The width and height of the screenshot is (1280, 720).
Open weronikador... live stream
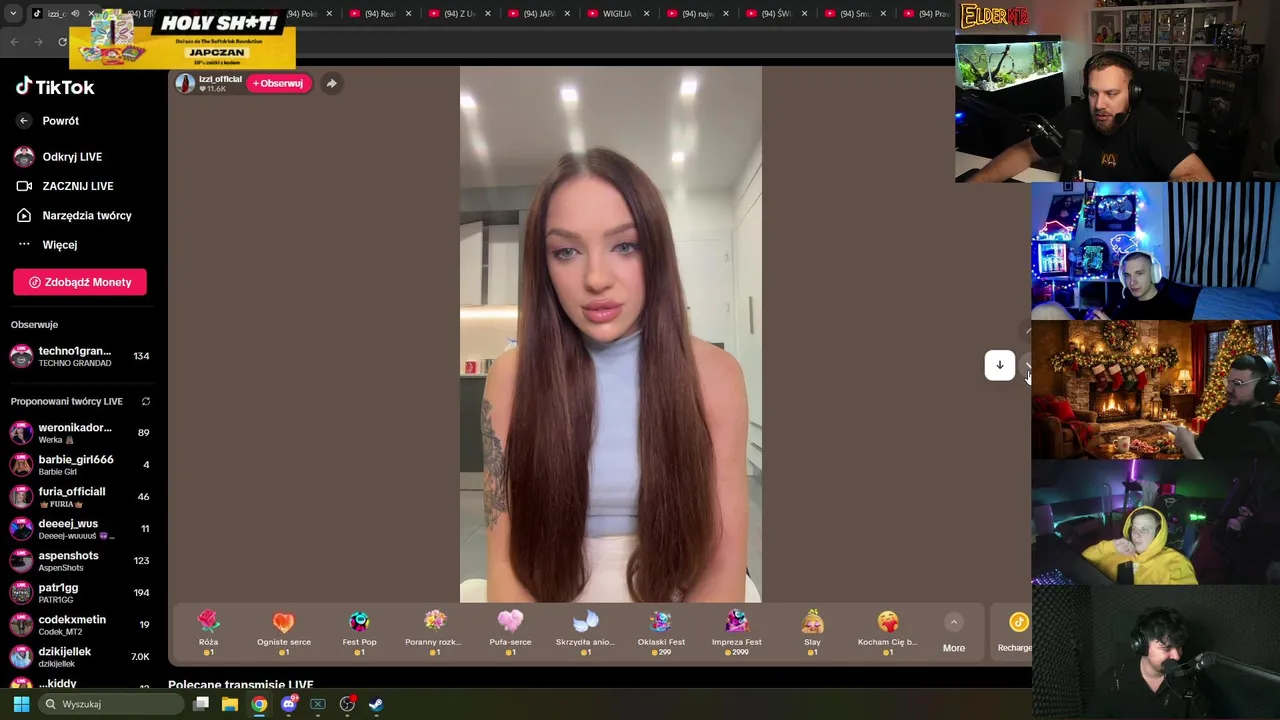(x=80, y=433)
